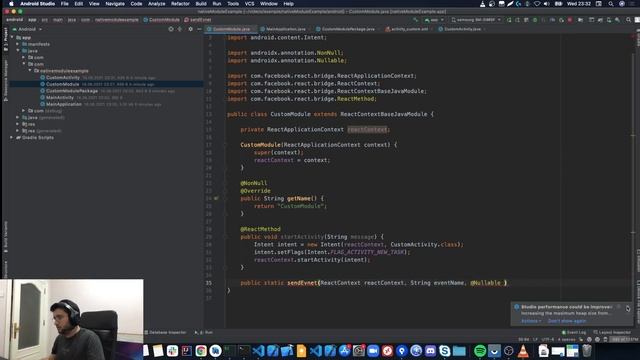Open the Event Log panel
640x360 pixels.
(574, 332)
